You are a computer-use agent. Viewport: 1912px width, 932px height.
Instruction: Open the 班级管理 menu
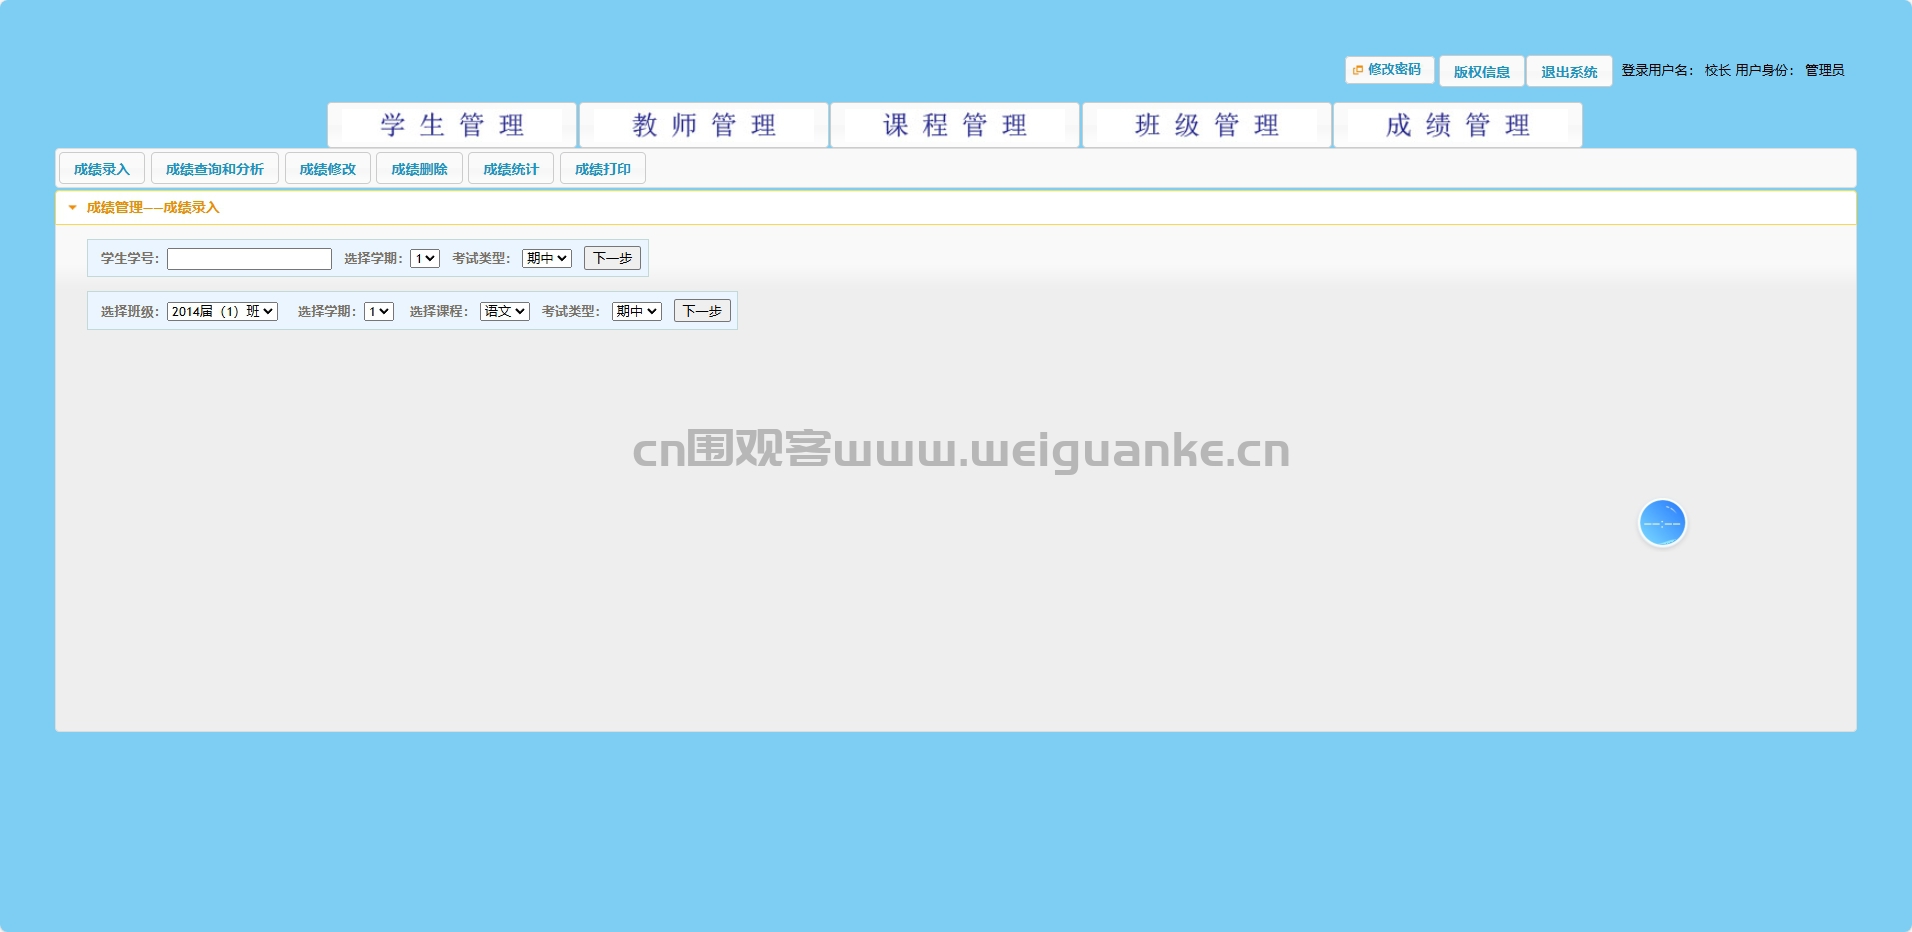(1207, 125)
